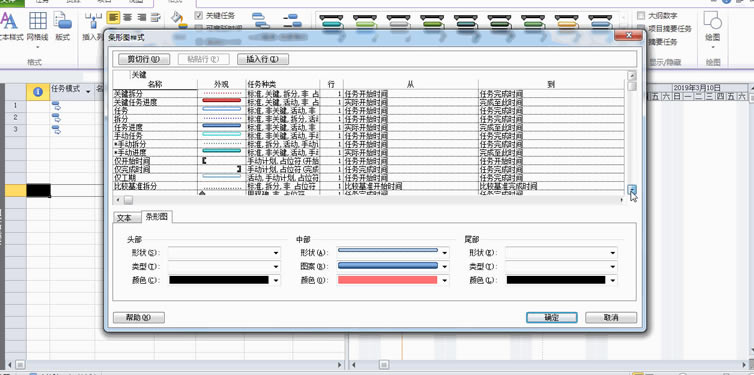
Task: Choose the light blue Gantt style thumbnail
Action: coord(600,22)
